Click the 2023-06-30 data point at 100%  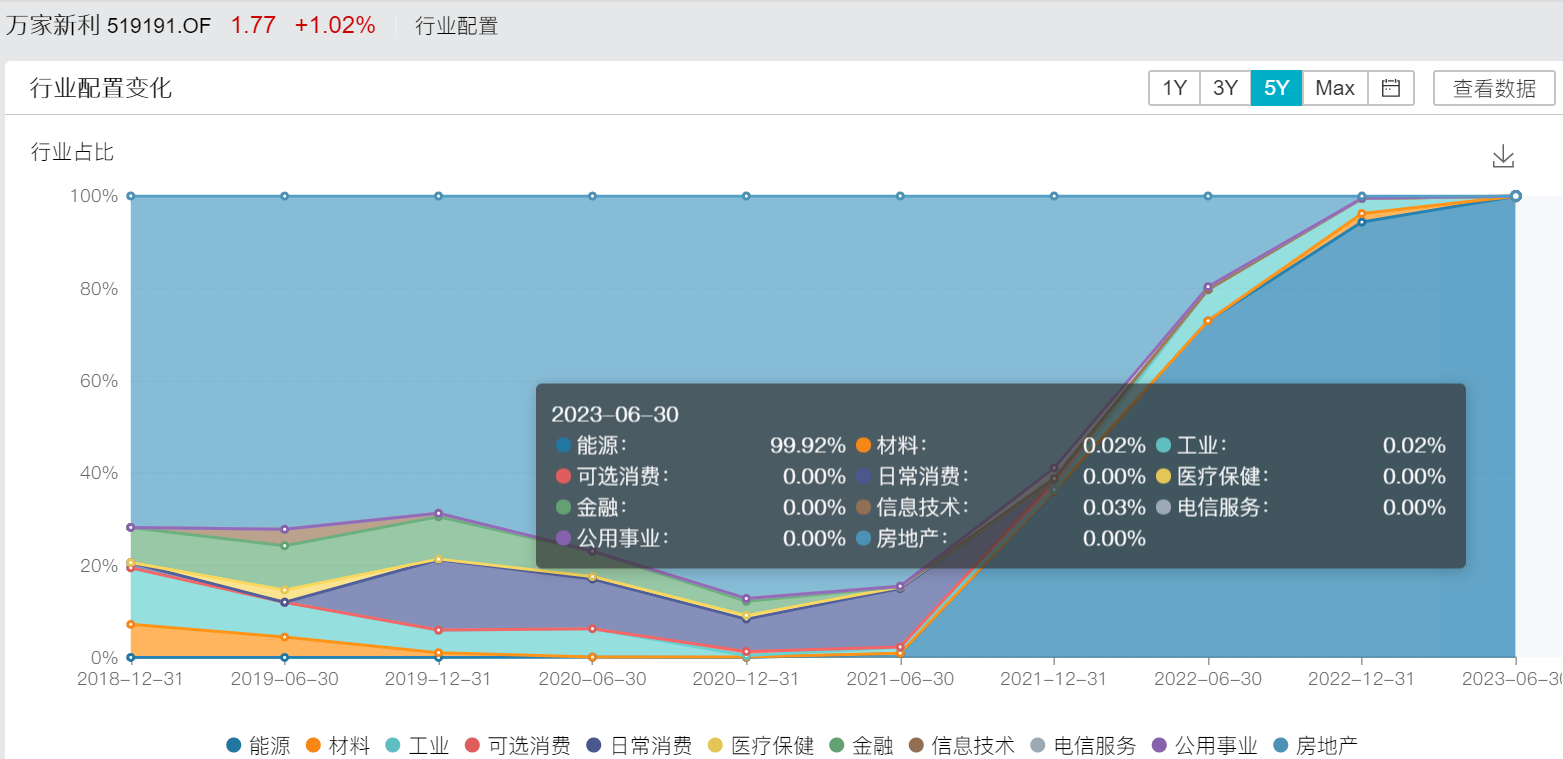tap(1515, 196)
